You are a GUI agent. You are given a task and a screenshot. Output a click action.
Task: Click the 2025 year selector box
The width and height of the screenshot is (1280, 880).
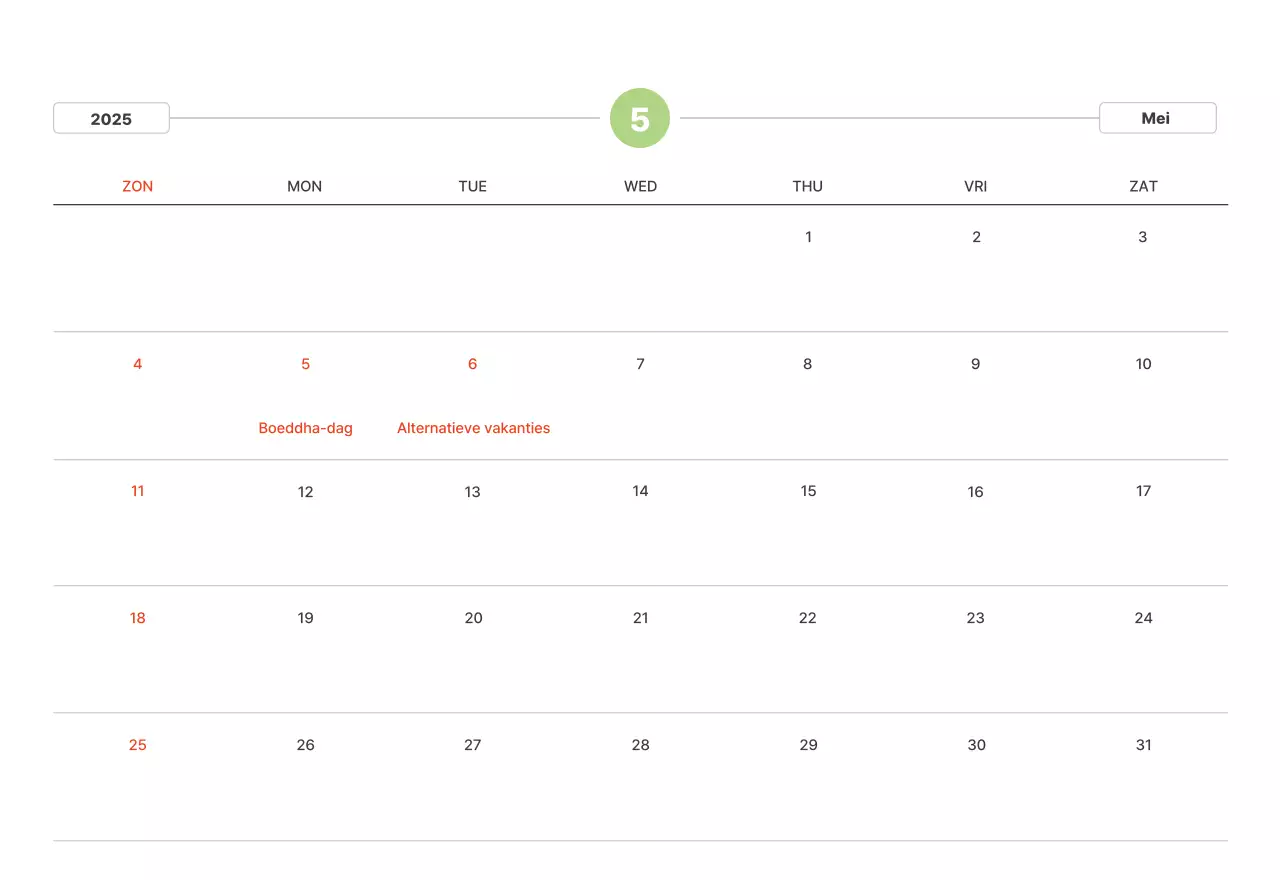point(111,118)
